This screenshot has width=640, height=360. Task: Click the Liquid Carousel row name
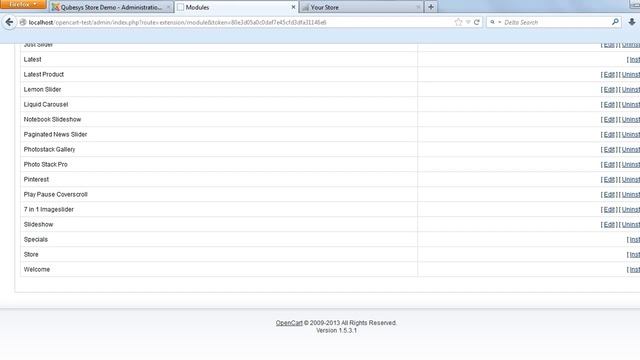pos(46,104)
